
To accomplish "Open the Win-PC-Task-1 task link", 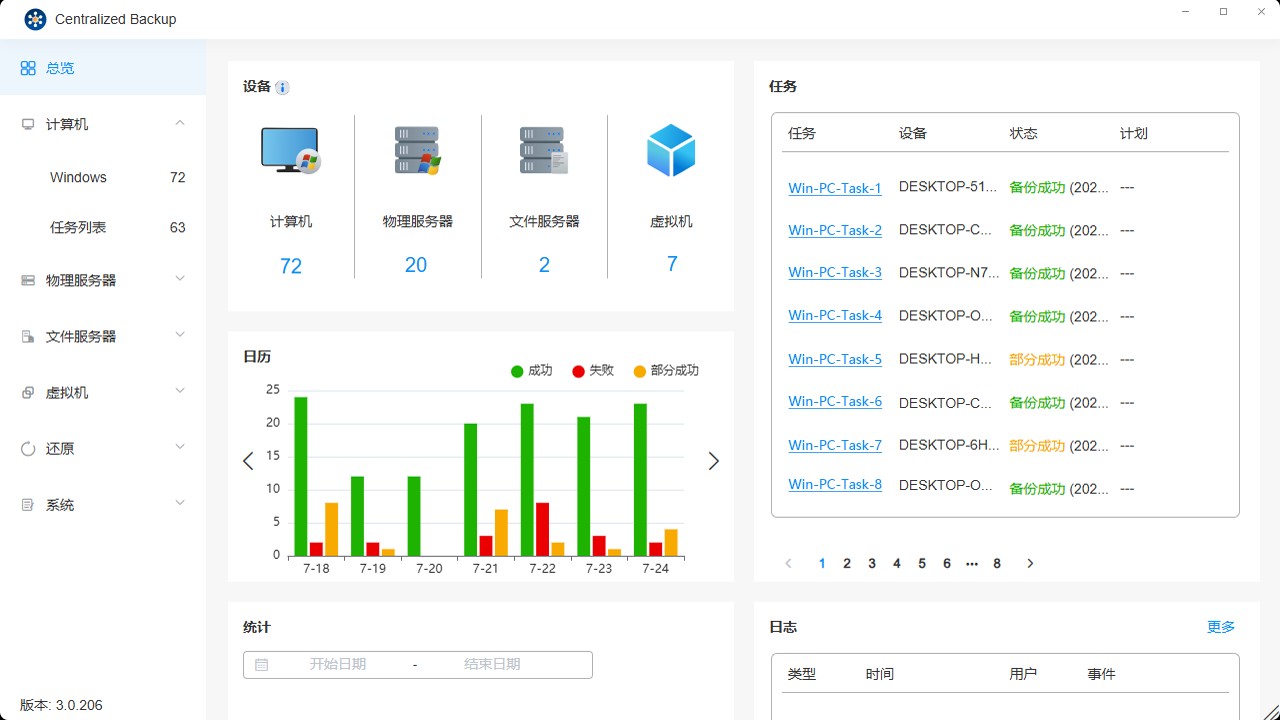I will tap(835, 187).
